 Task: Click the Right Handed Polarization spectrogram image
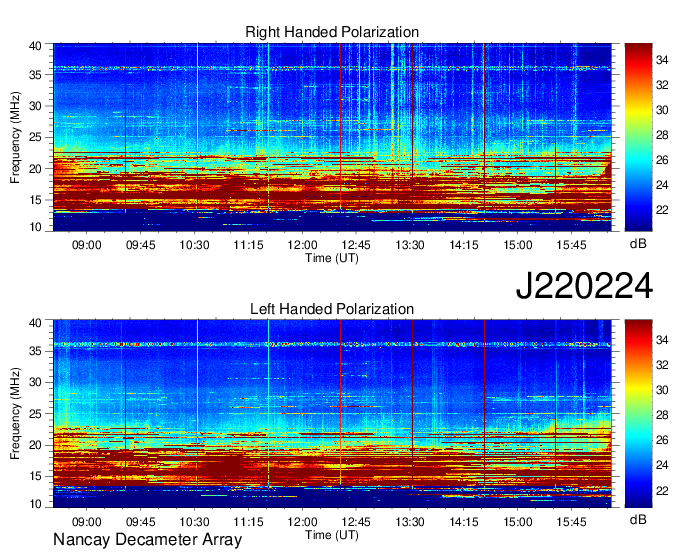tap(332, 137)
